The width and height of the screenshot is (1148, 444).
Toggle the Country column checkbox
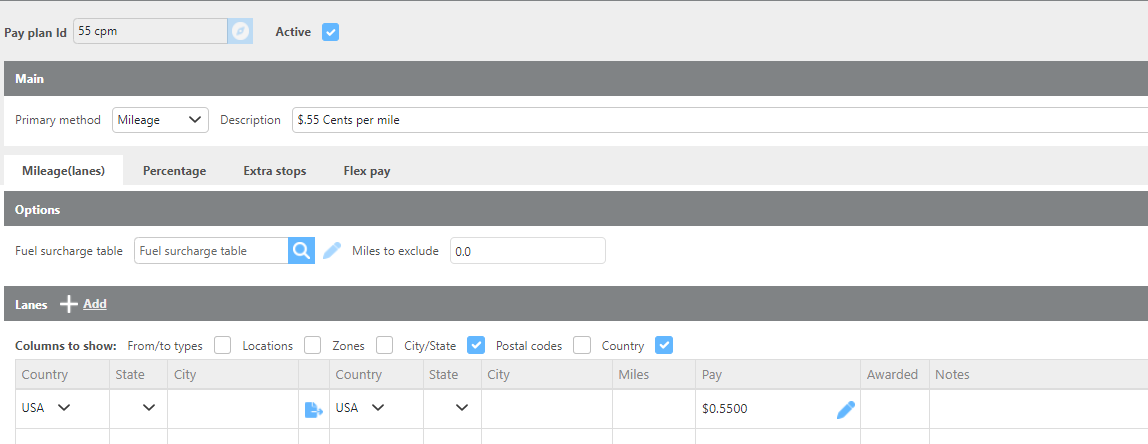tap(664, 345)
